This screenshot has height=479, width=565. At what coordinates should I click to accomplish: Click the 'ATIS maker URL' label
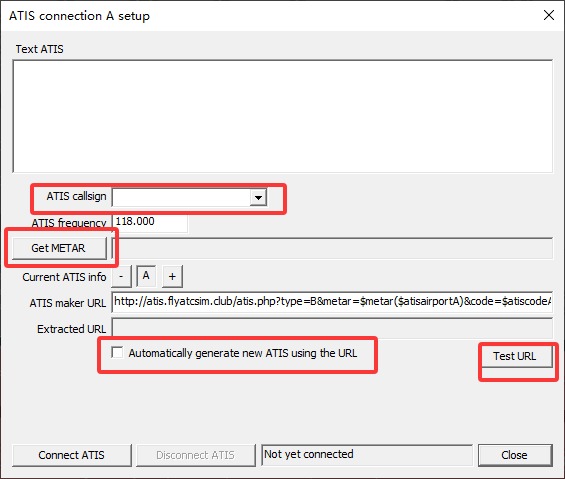(68, 303)
